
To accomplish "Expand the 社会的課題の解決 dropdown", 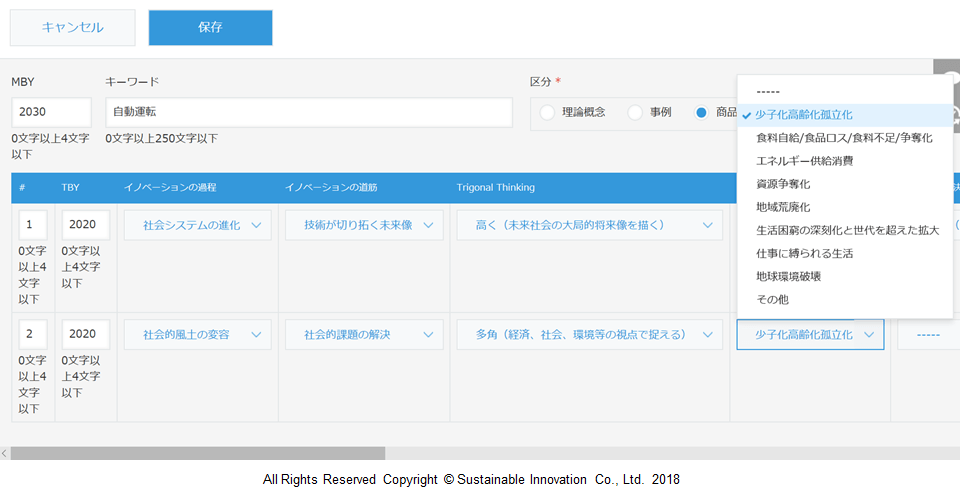I will pyautogui.click(x=364, y=334).
